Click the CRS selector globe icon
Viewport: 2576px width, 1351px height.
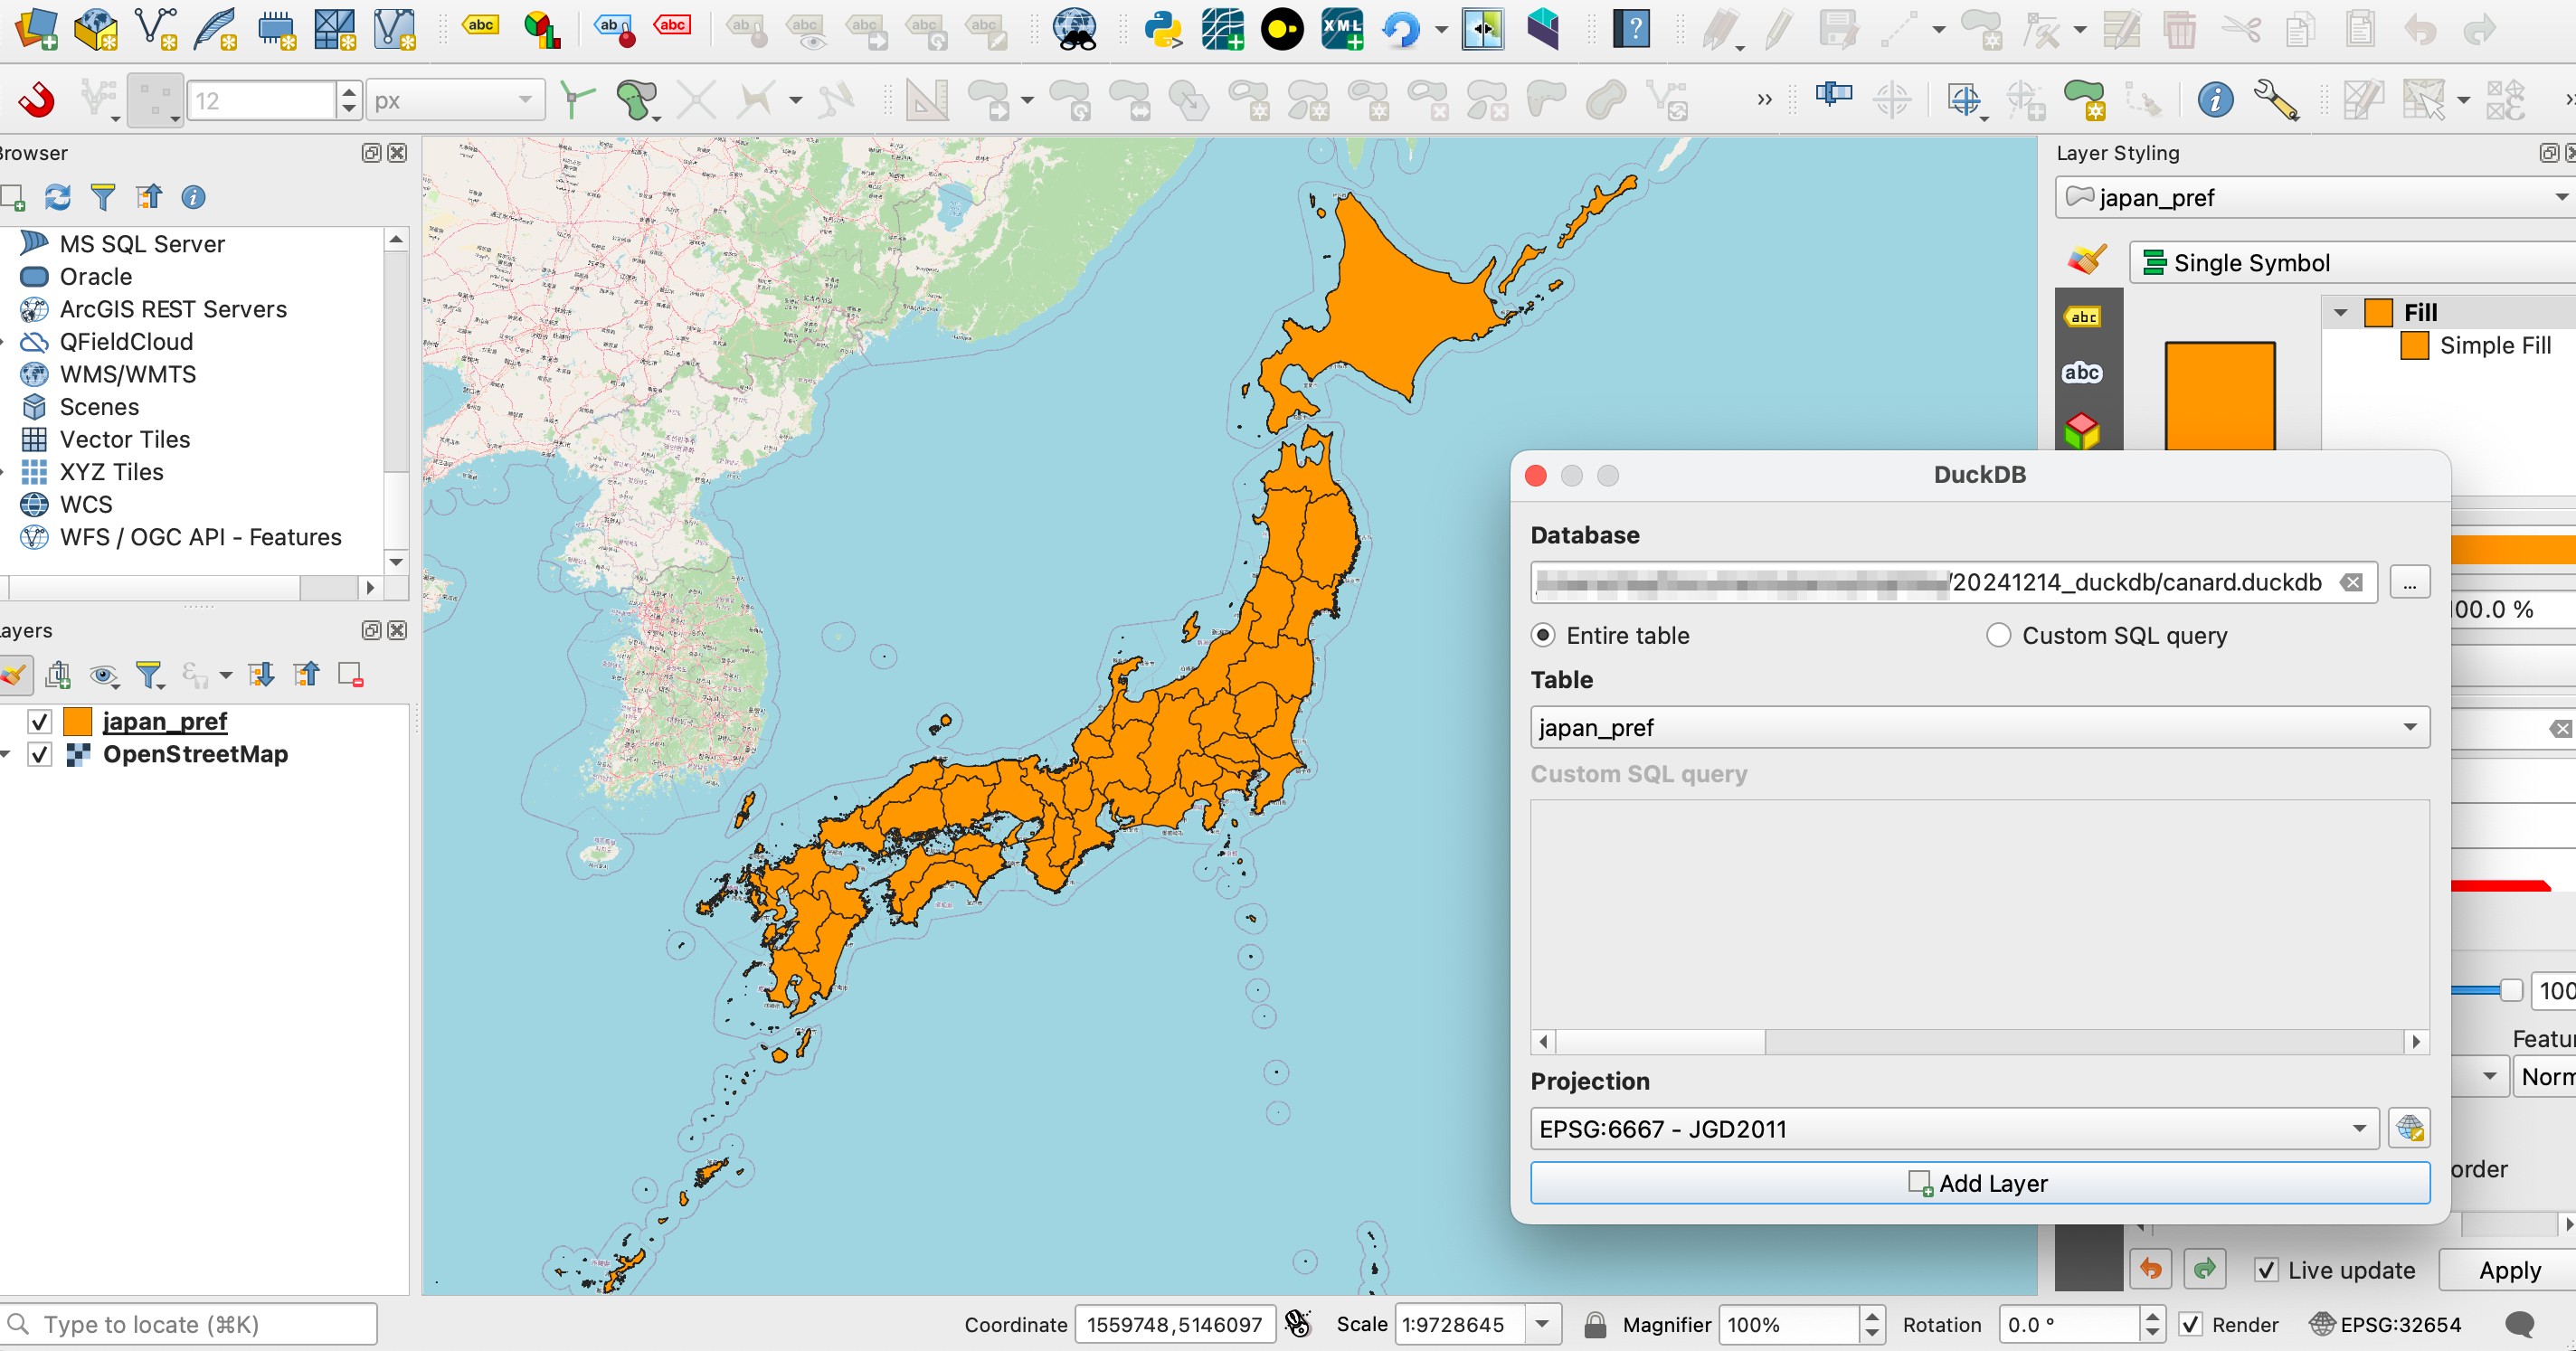[2409, 1129]
